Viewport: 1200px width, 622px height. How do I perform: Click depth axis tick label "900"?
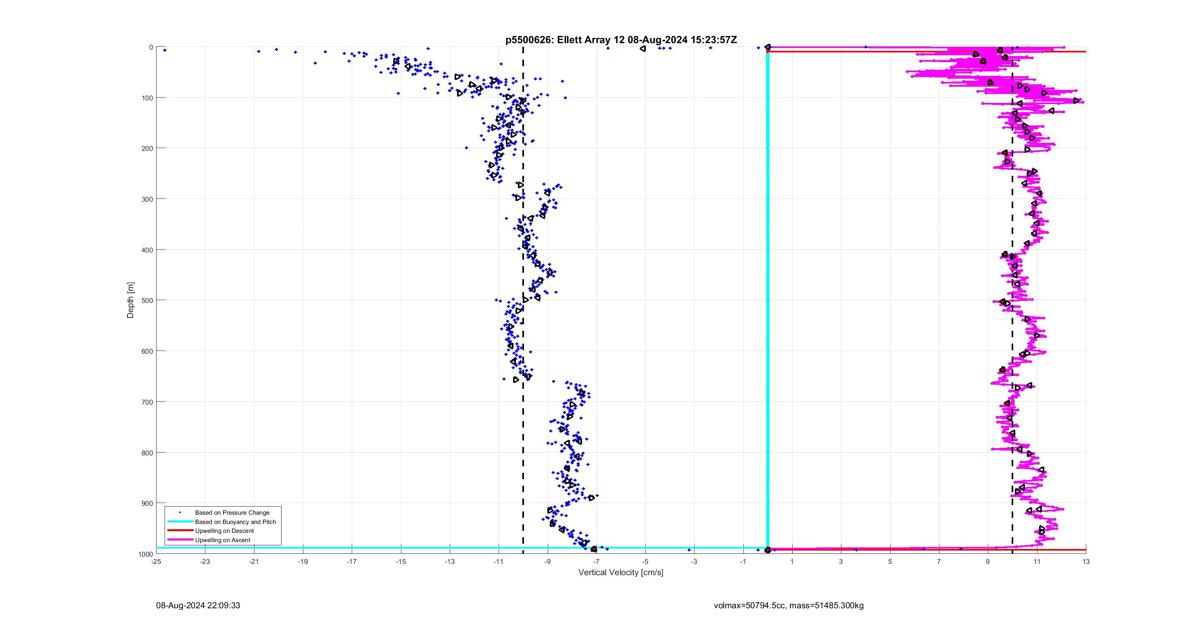click(146, 503)
